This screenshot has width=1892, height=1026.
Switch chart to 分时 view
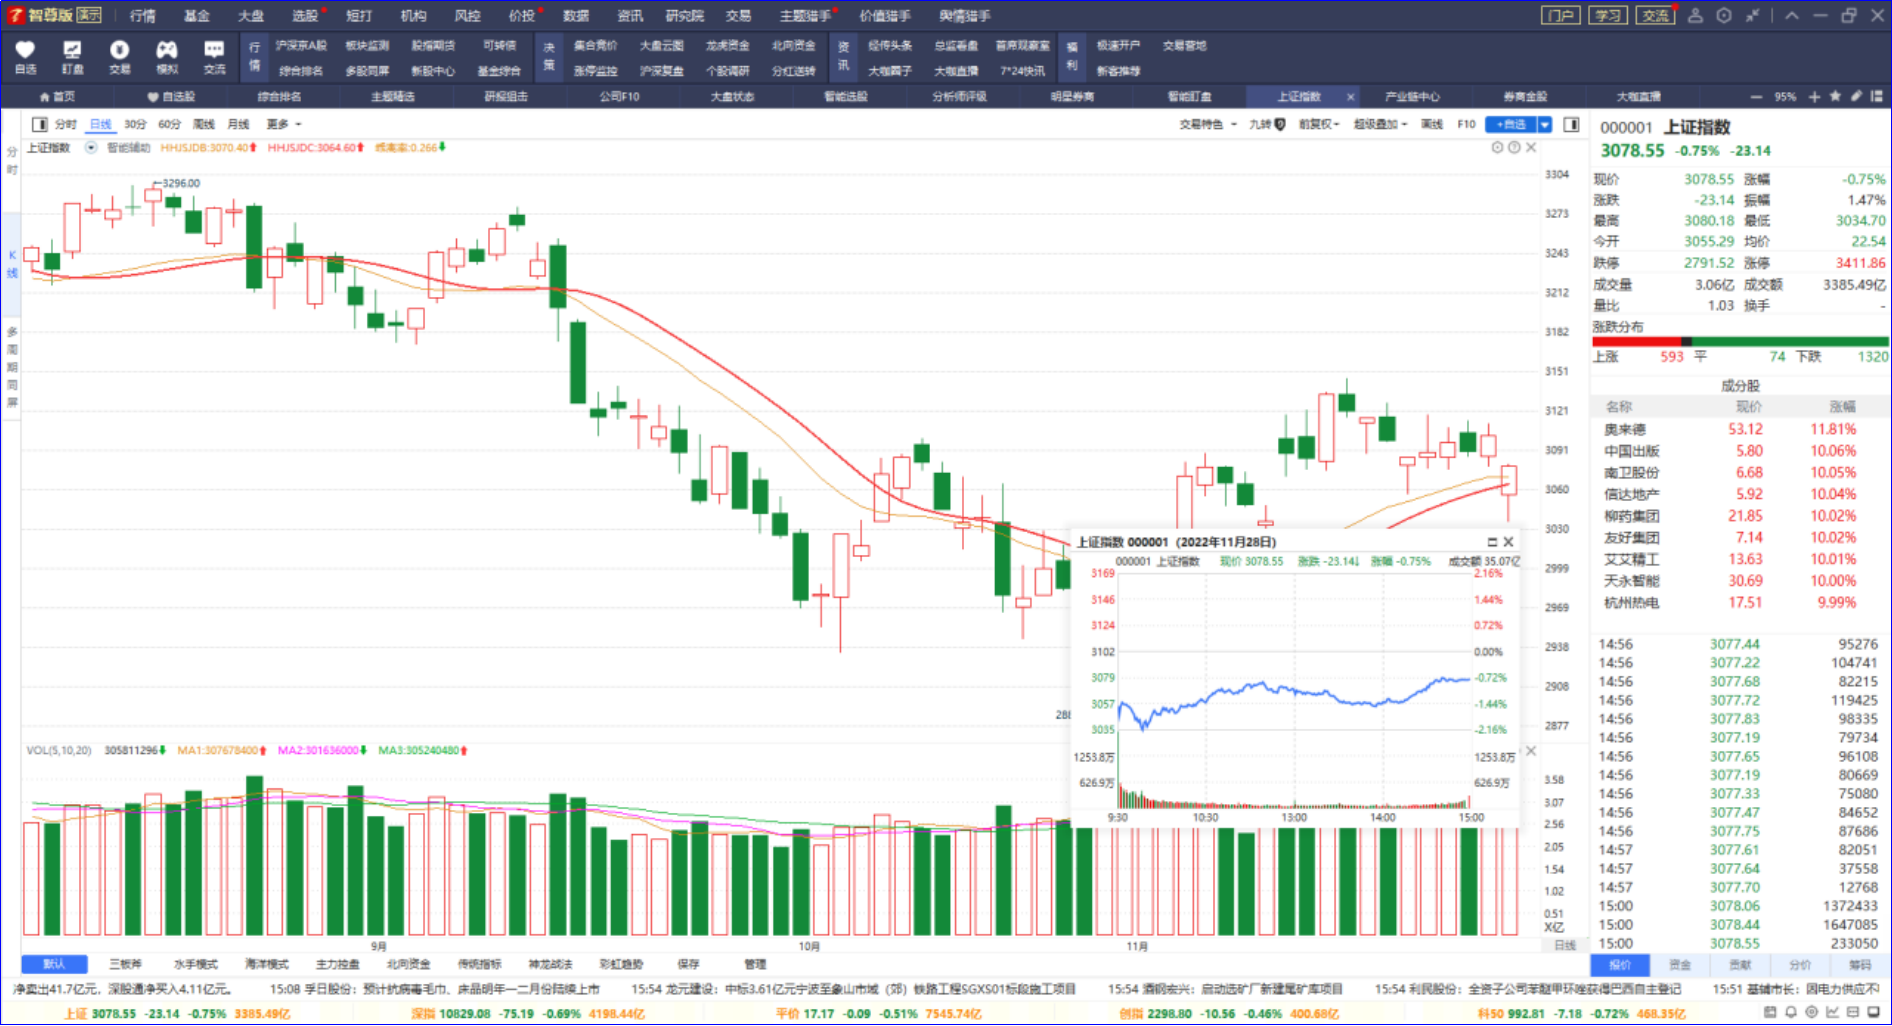[x=66, y=124]
